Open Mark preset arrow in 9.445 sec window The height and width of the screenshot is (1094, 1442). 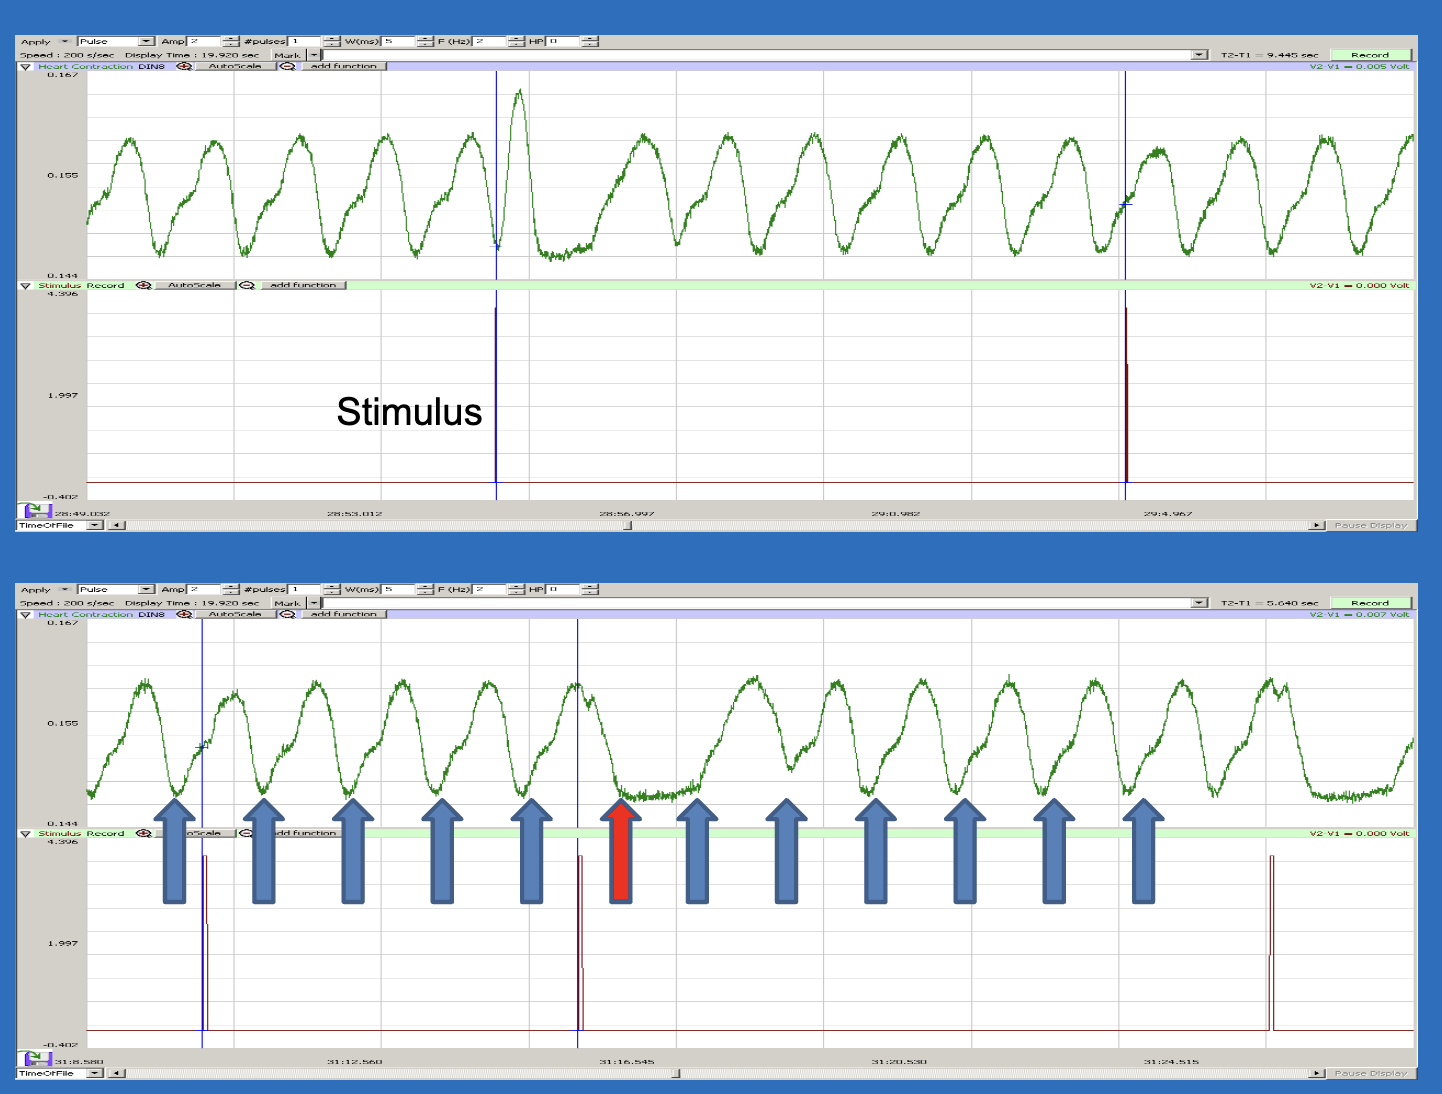coord(314,55)
